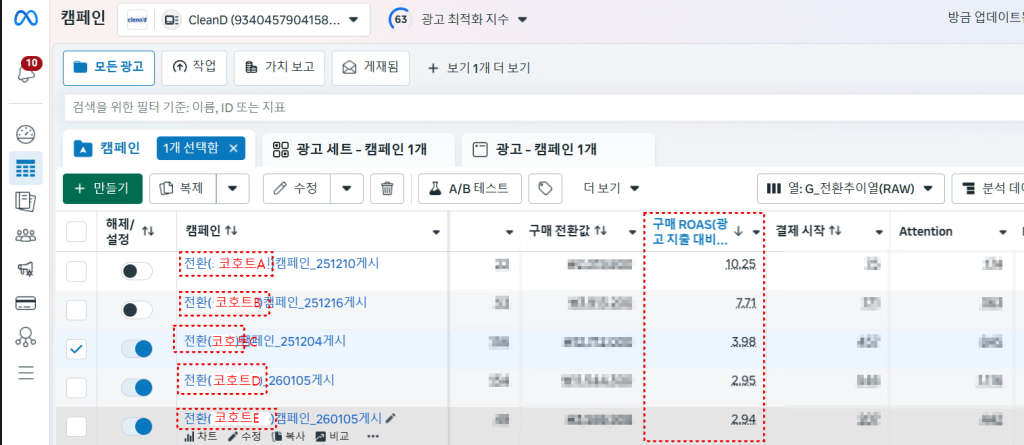Click the A/B 테스트 button
Image resolution: width=1024 pixels, height=445 pixels.
pos(470,188)
